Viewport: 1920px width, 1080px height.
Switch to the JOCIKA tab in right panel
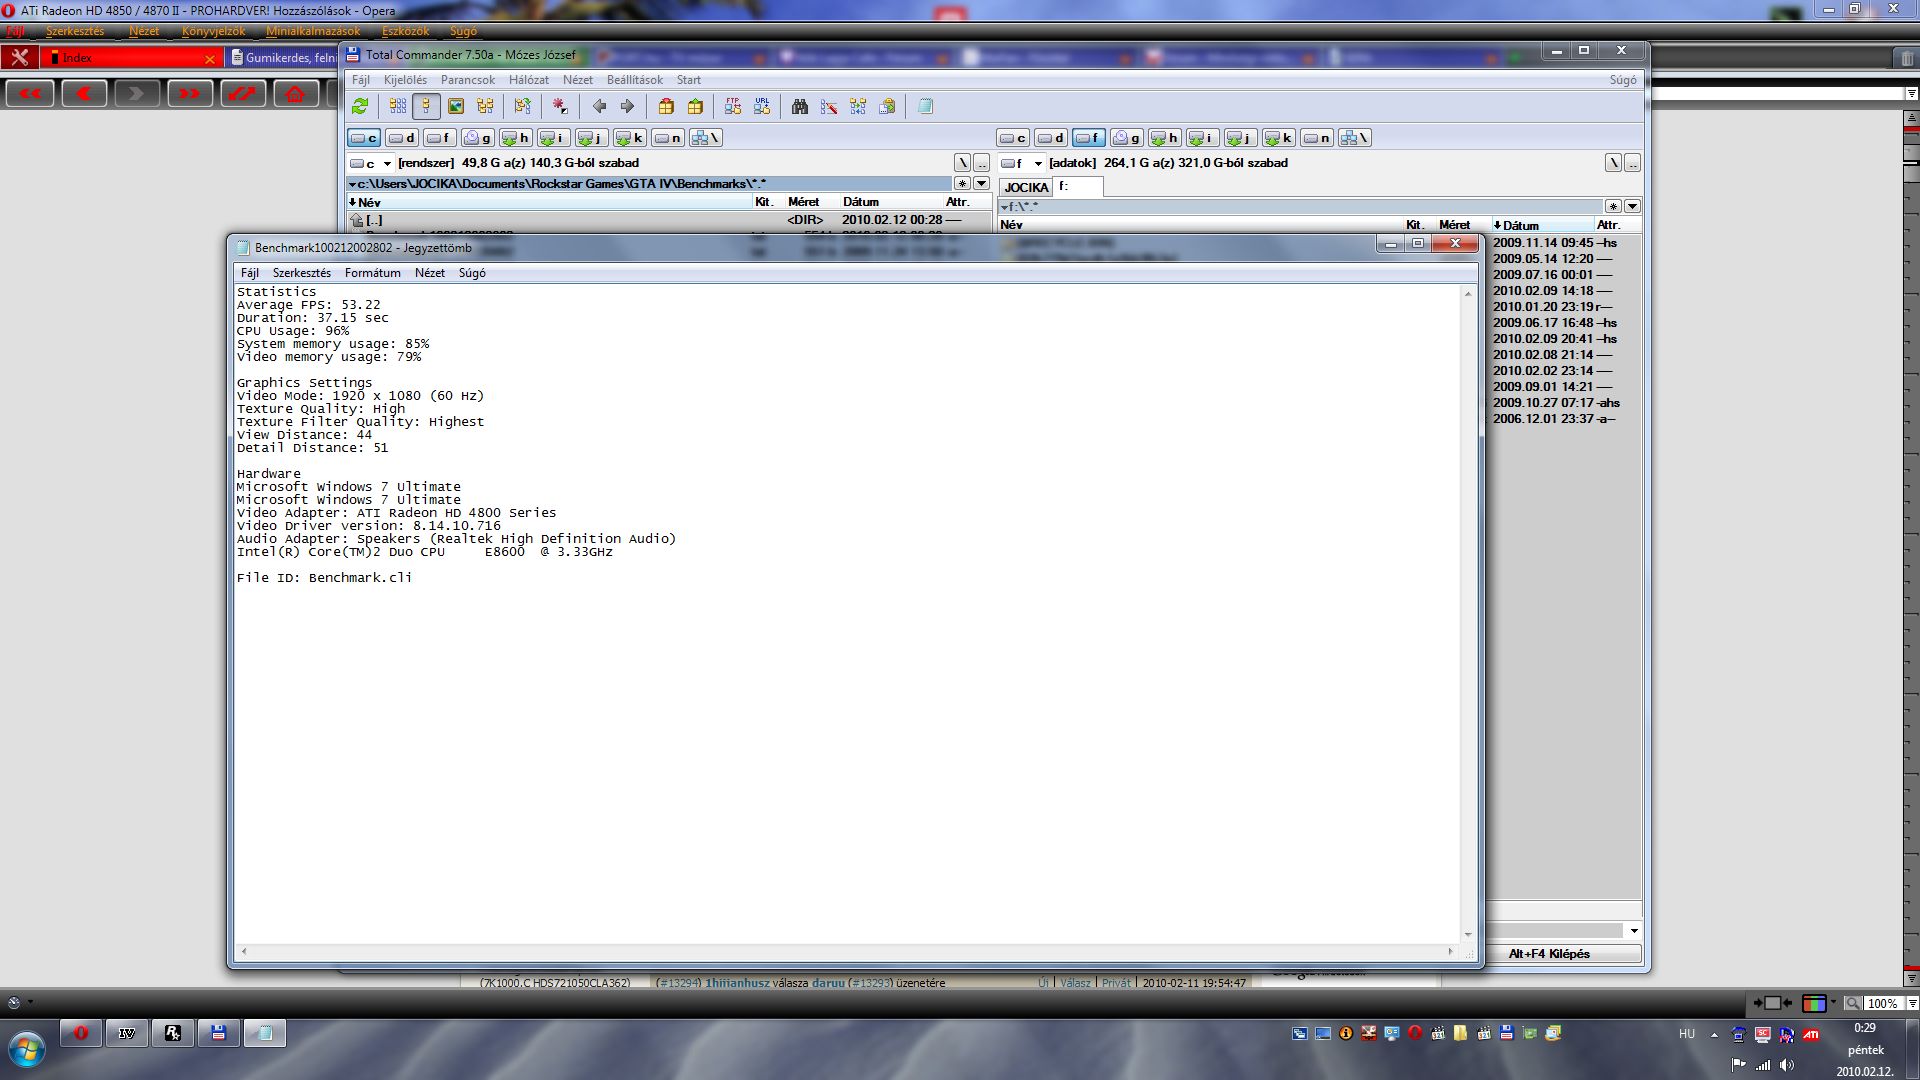click(x=1026, y=187)
